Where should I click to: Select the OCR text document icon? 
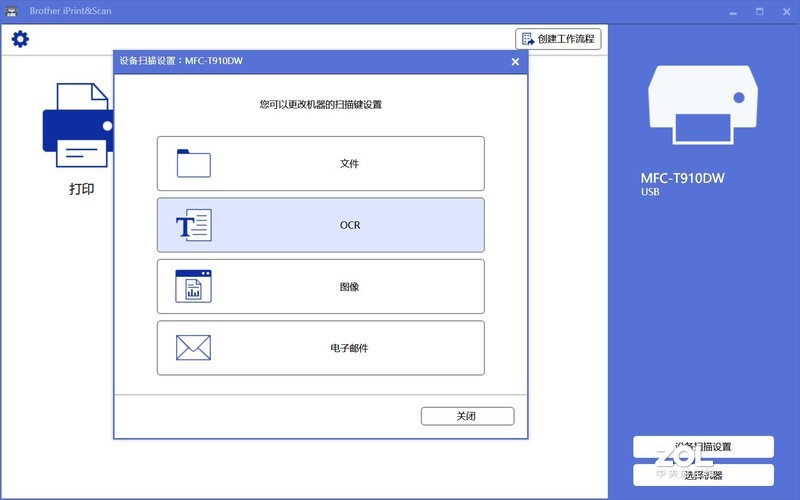click(193, 225)
